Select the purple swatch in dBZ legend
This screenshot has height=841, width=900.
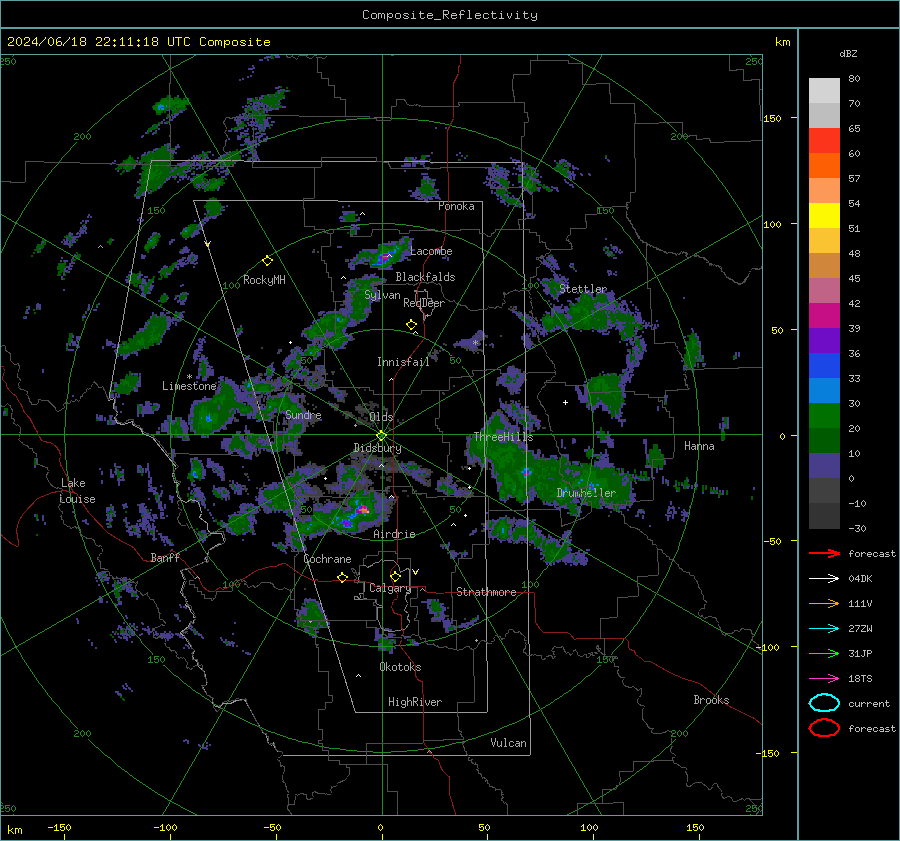(824, 341)
